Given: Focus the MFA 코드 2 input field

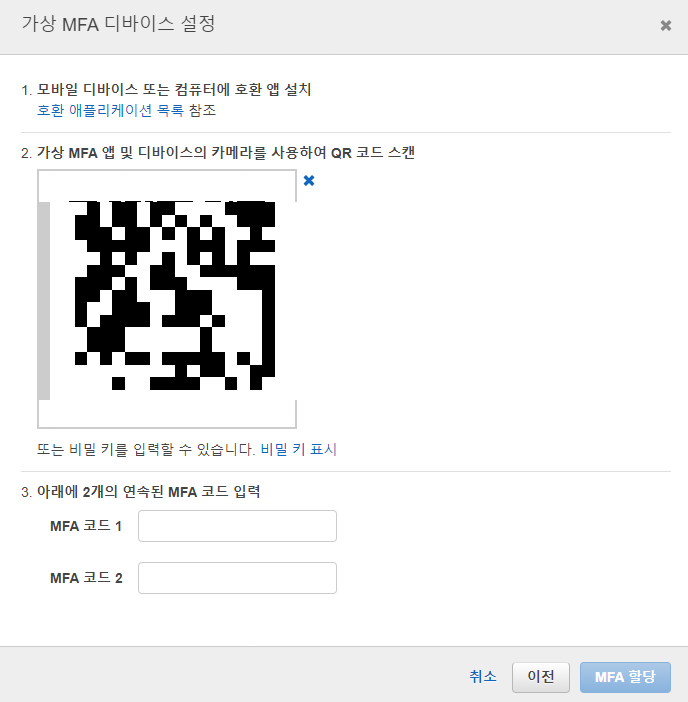Looking at the screenshot, I should pyautogui.click(x=237, y=578).
